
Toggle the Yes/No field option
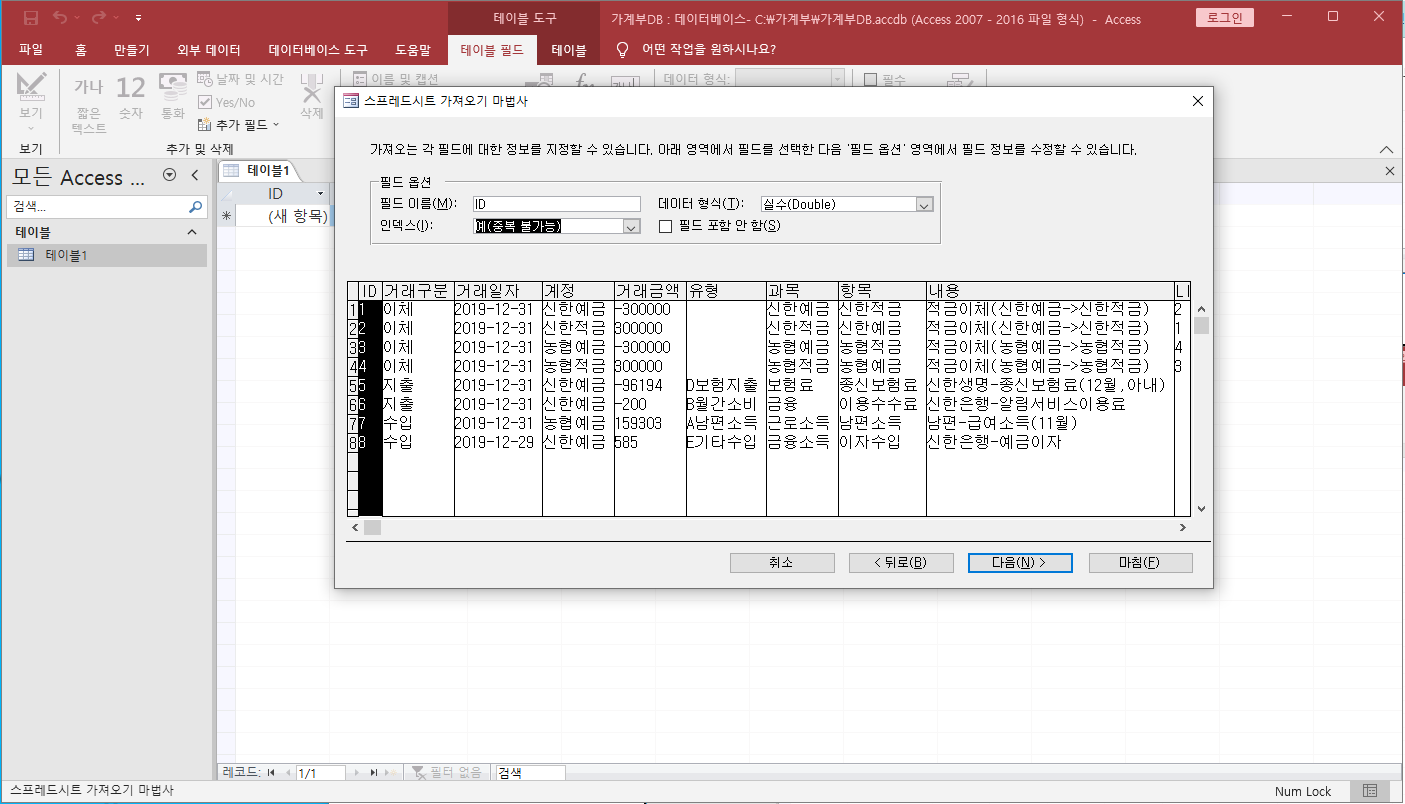click(227, 102)
